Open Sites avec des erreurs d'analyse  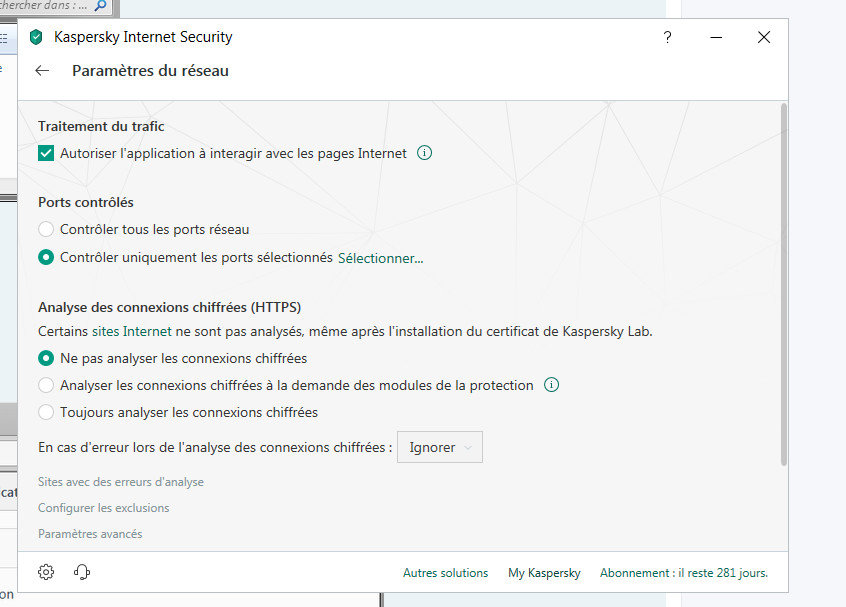click(x=121, y=482)
